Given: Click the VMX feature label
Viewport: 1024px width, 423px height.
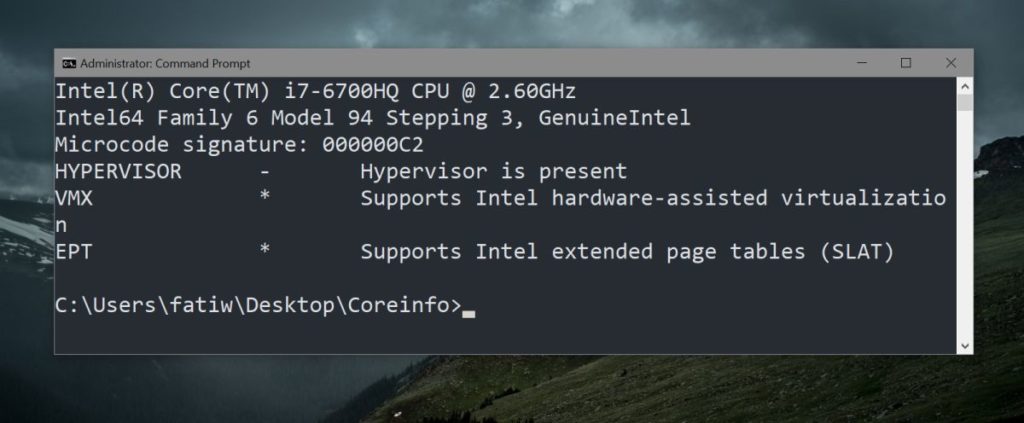Looking at the screenshot, I should pyautogui.click(x=74, y=198).
